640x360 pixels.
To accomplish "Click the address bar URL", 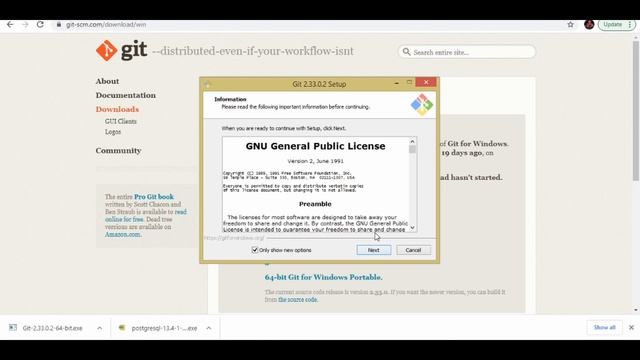I will pos(106,24).
